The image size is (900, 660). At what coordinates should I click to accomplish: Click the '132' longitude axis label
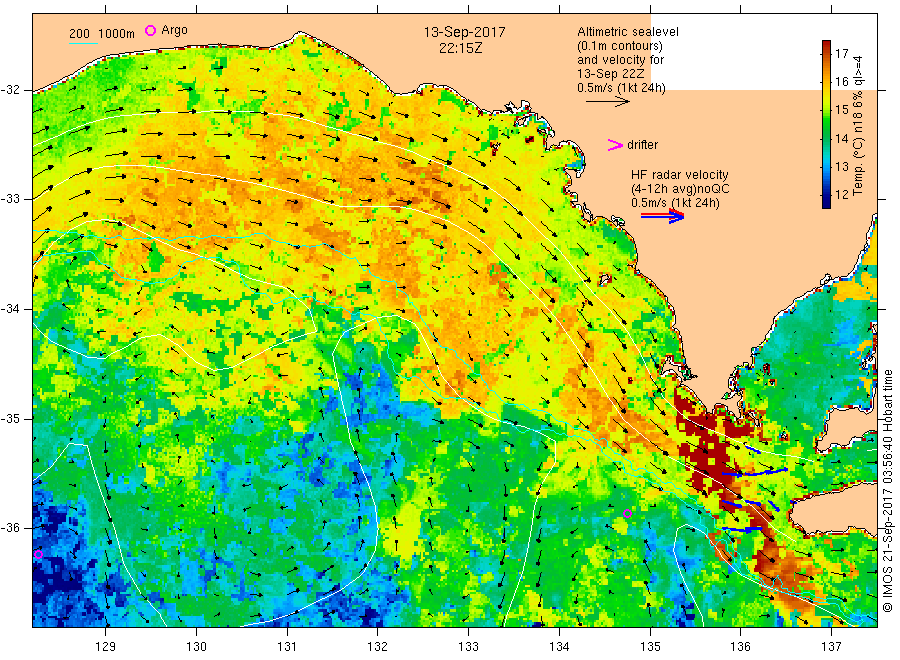pyautogui.click(x=378, y=647)
